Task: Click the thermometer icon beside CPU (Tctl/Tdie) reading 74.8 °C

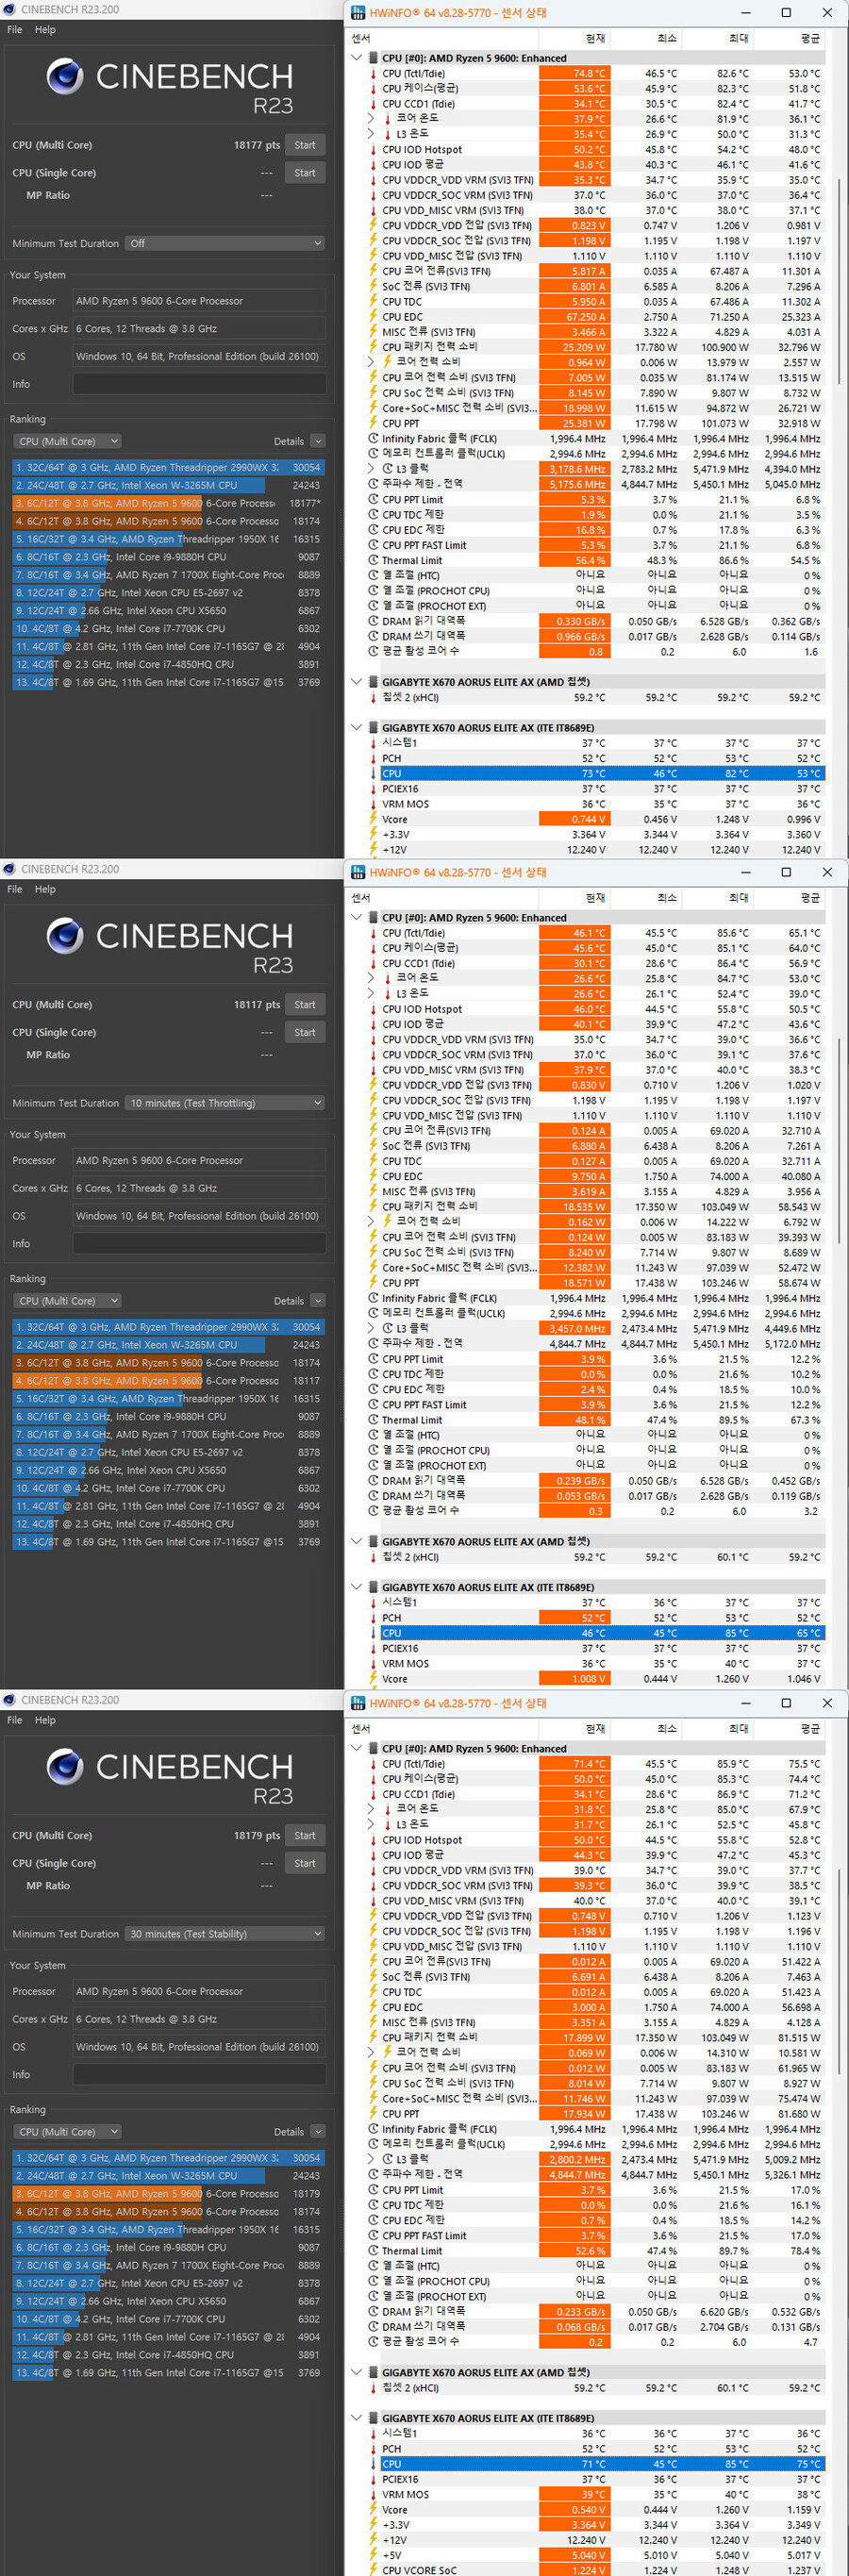Action: click(373, 74)
